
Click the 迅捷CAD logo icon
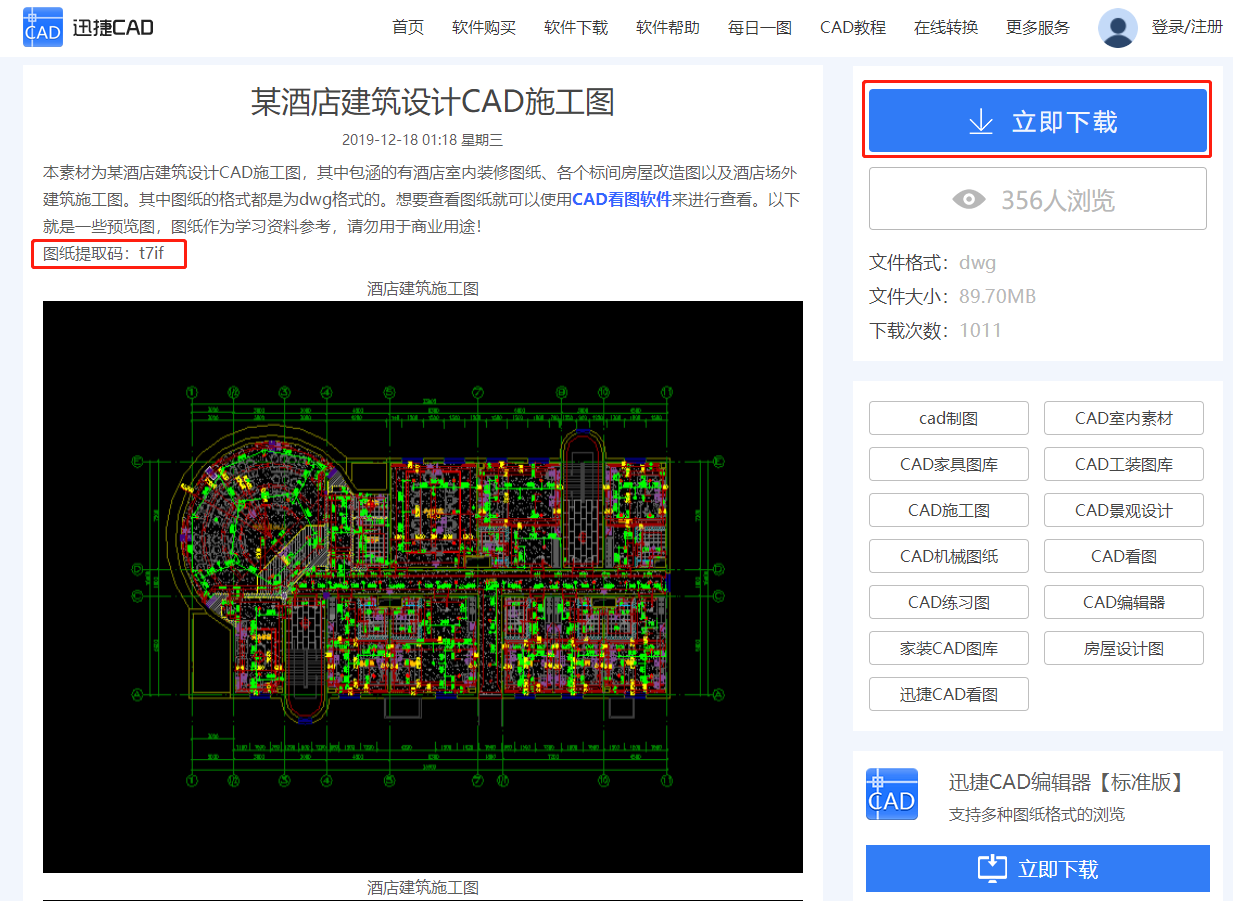coord(43,28)
